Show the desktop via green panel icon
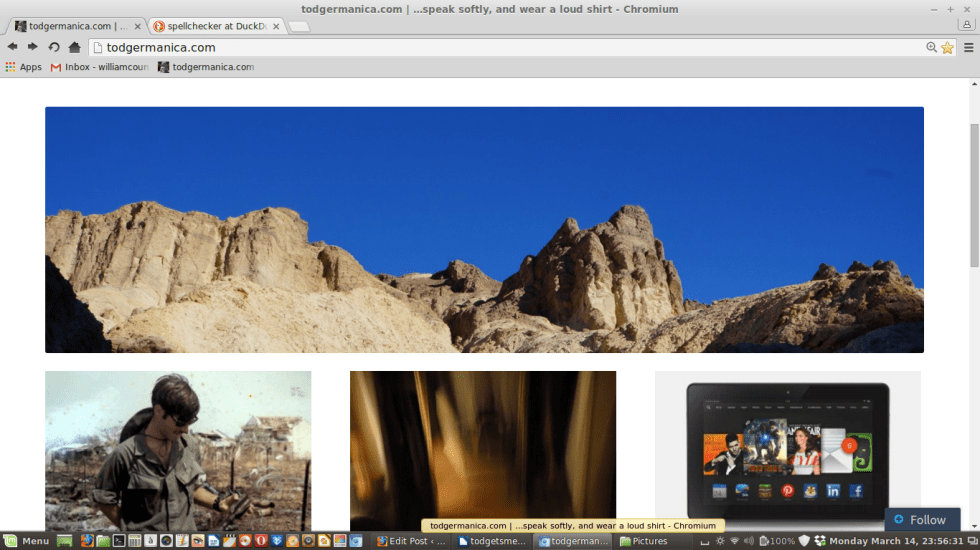This screenshot has width=980, height=550. (x=64, y=541)
